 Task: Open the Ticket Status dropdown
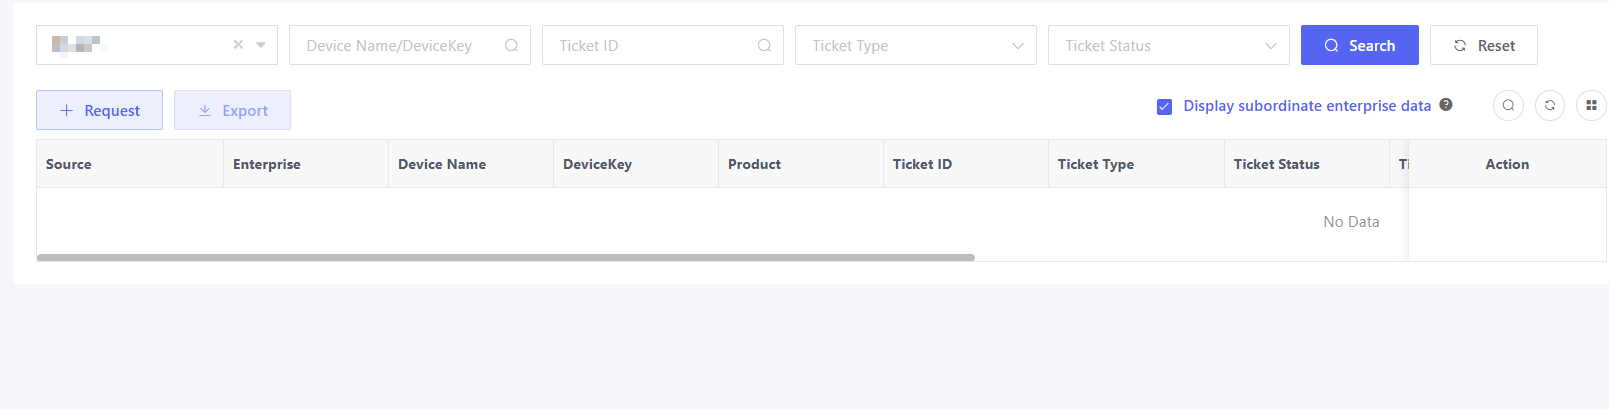pos(1168,46)
